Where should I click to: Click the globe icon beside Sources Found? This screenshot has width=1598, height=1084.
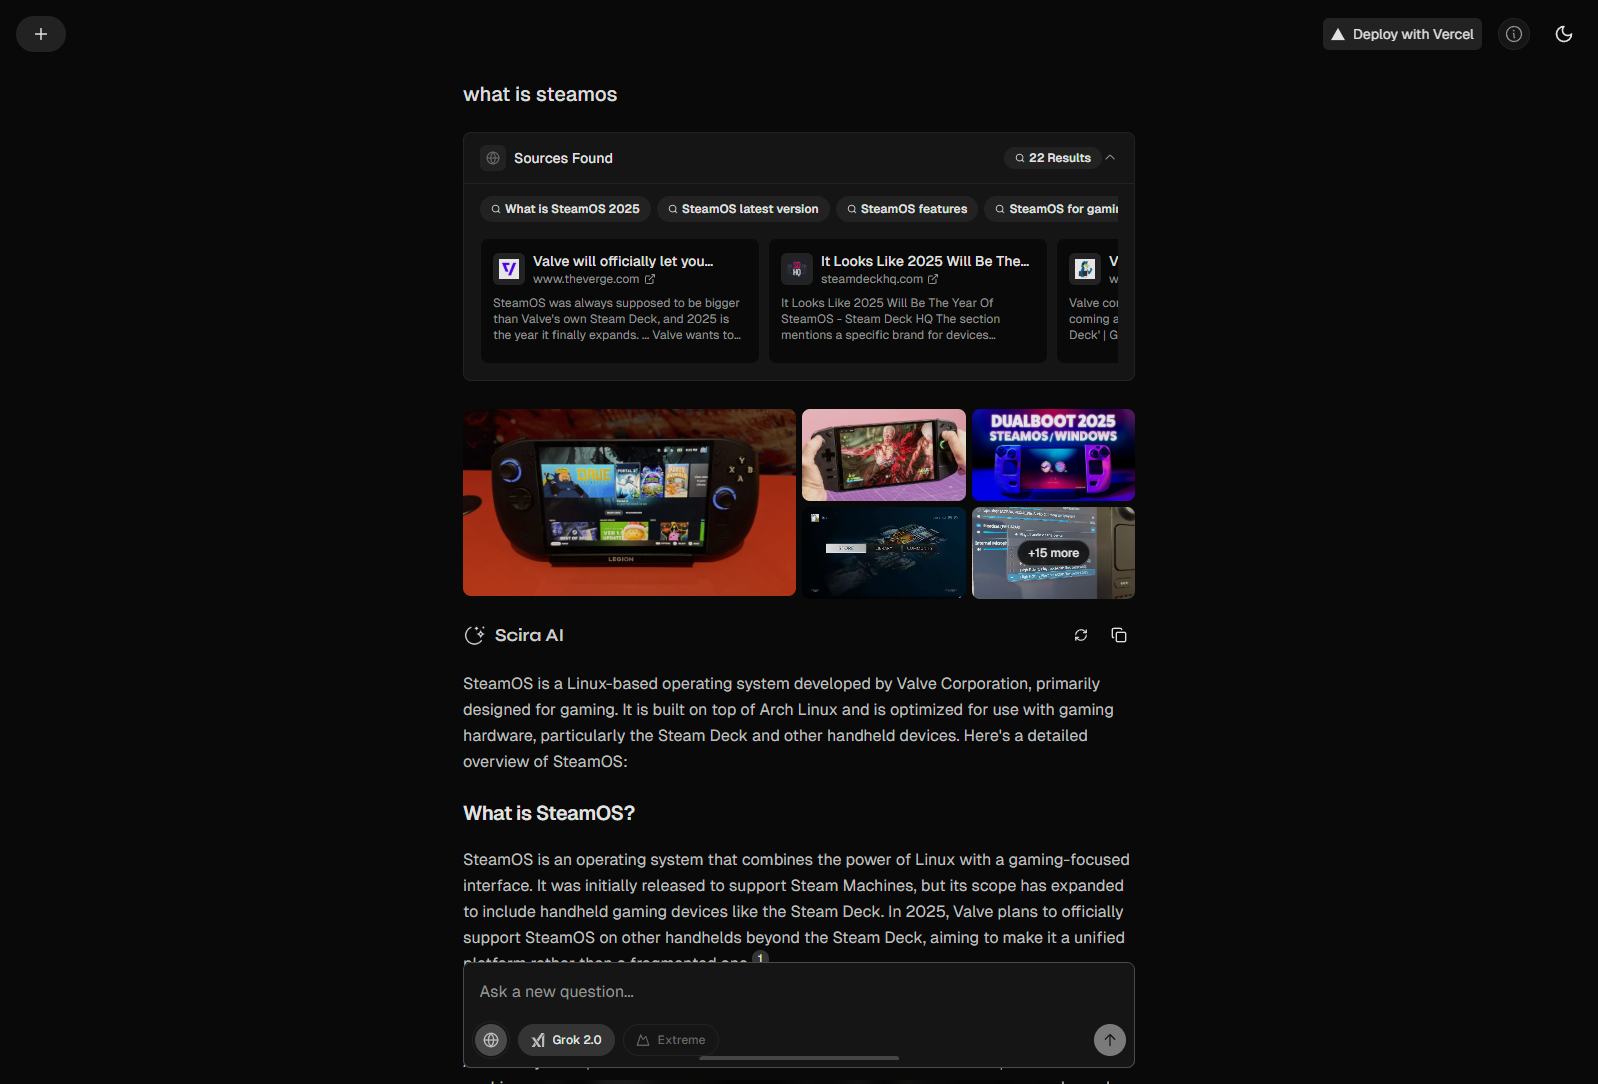tap(493, 158)
